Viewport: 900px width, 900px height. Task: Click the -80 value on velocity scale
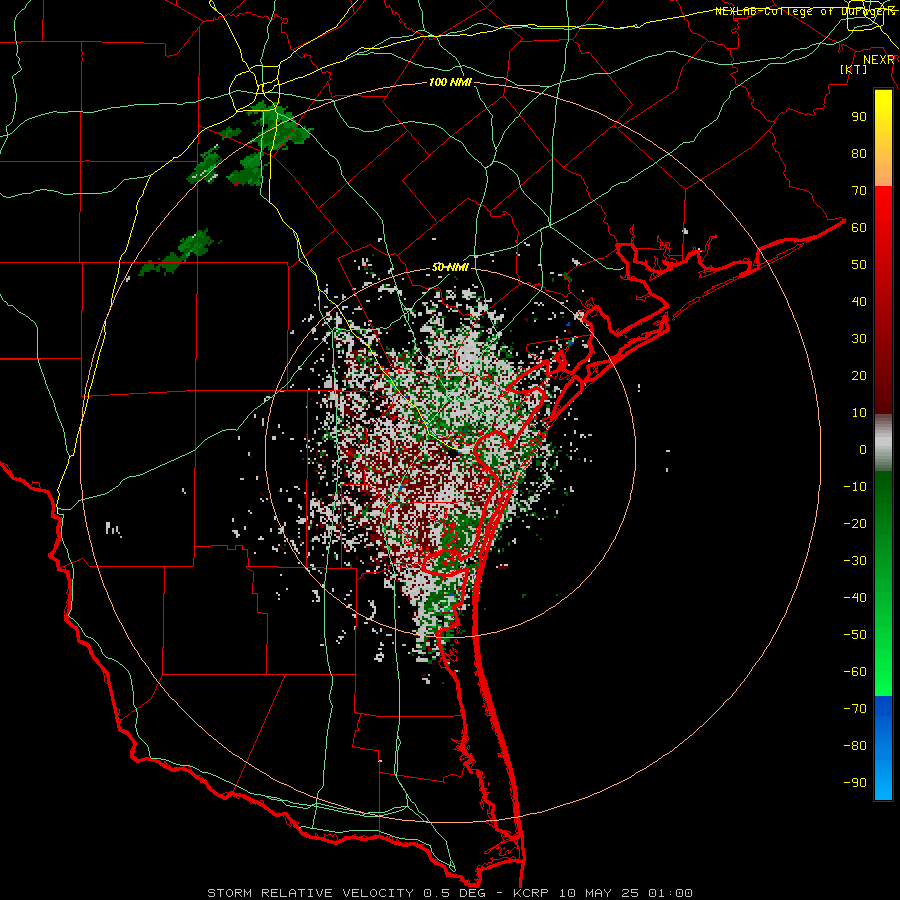pos(855,746)
